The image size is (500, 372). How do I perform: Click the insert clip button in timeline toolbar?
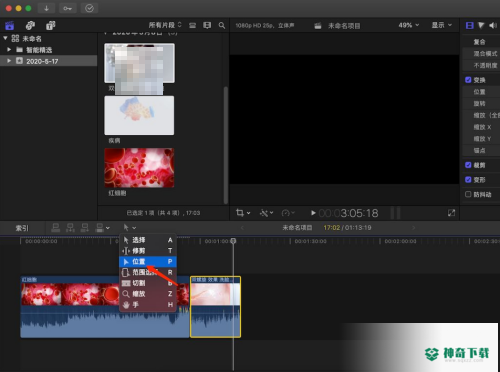point(70,228)
